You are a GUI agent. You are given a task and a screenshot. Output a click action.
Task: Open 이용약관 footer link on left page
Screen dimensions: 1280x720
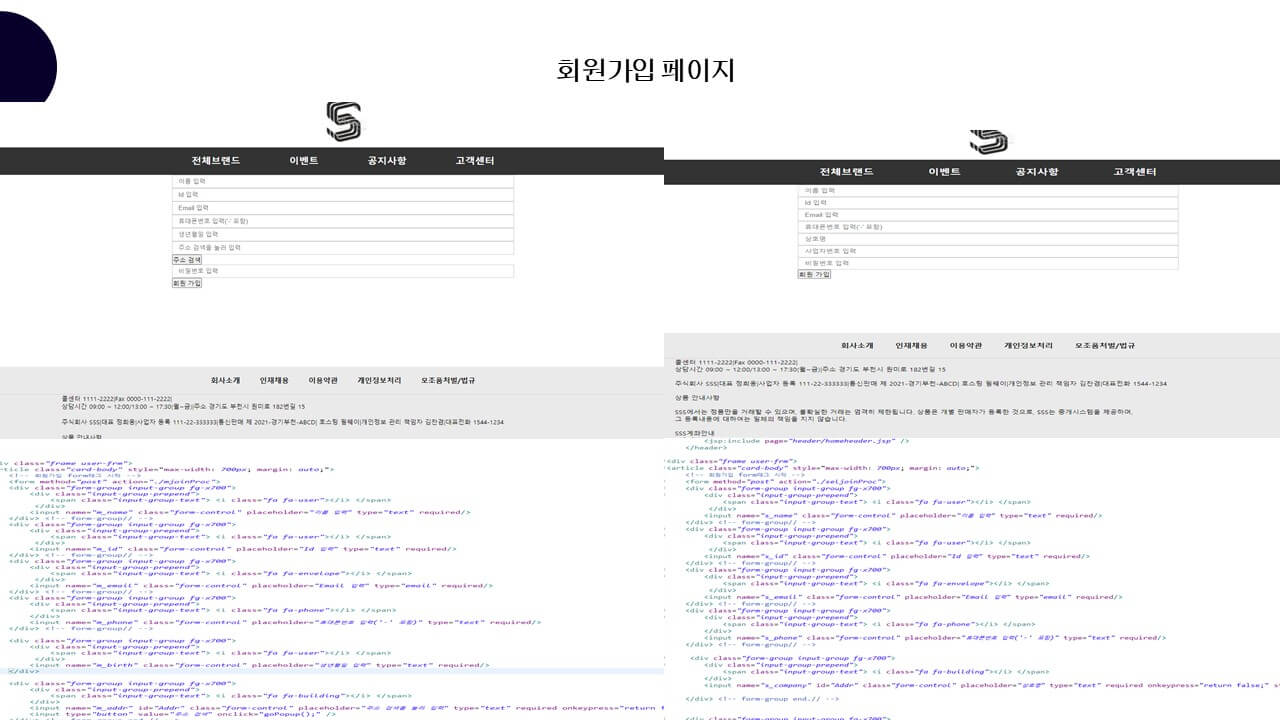323,381
